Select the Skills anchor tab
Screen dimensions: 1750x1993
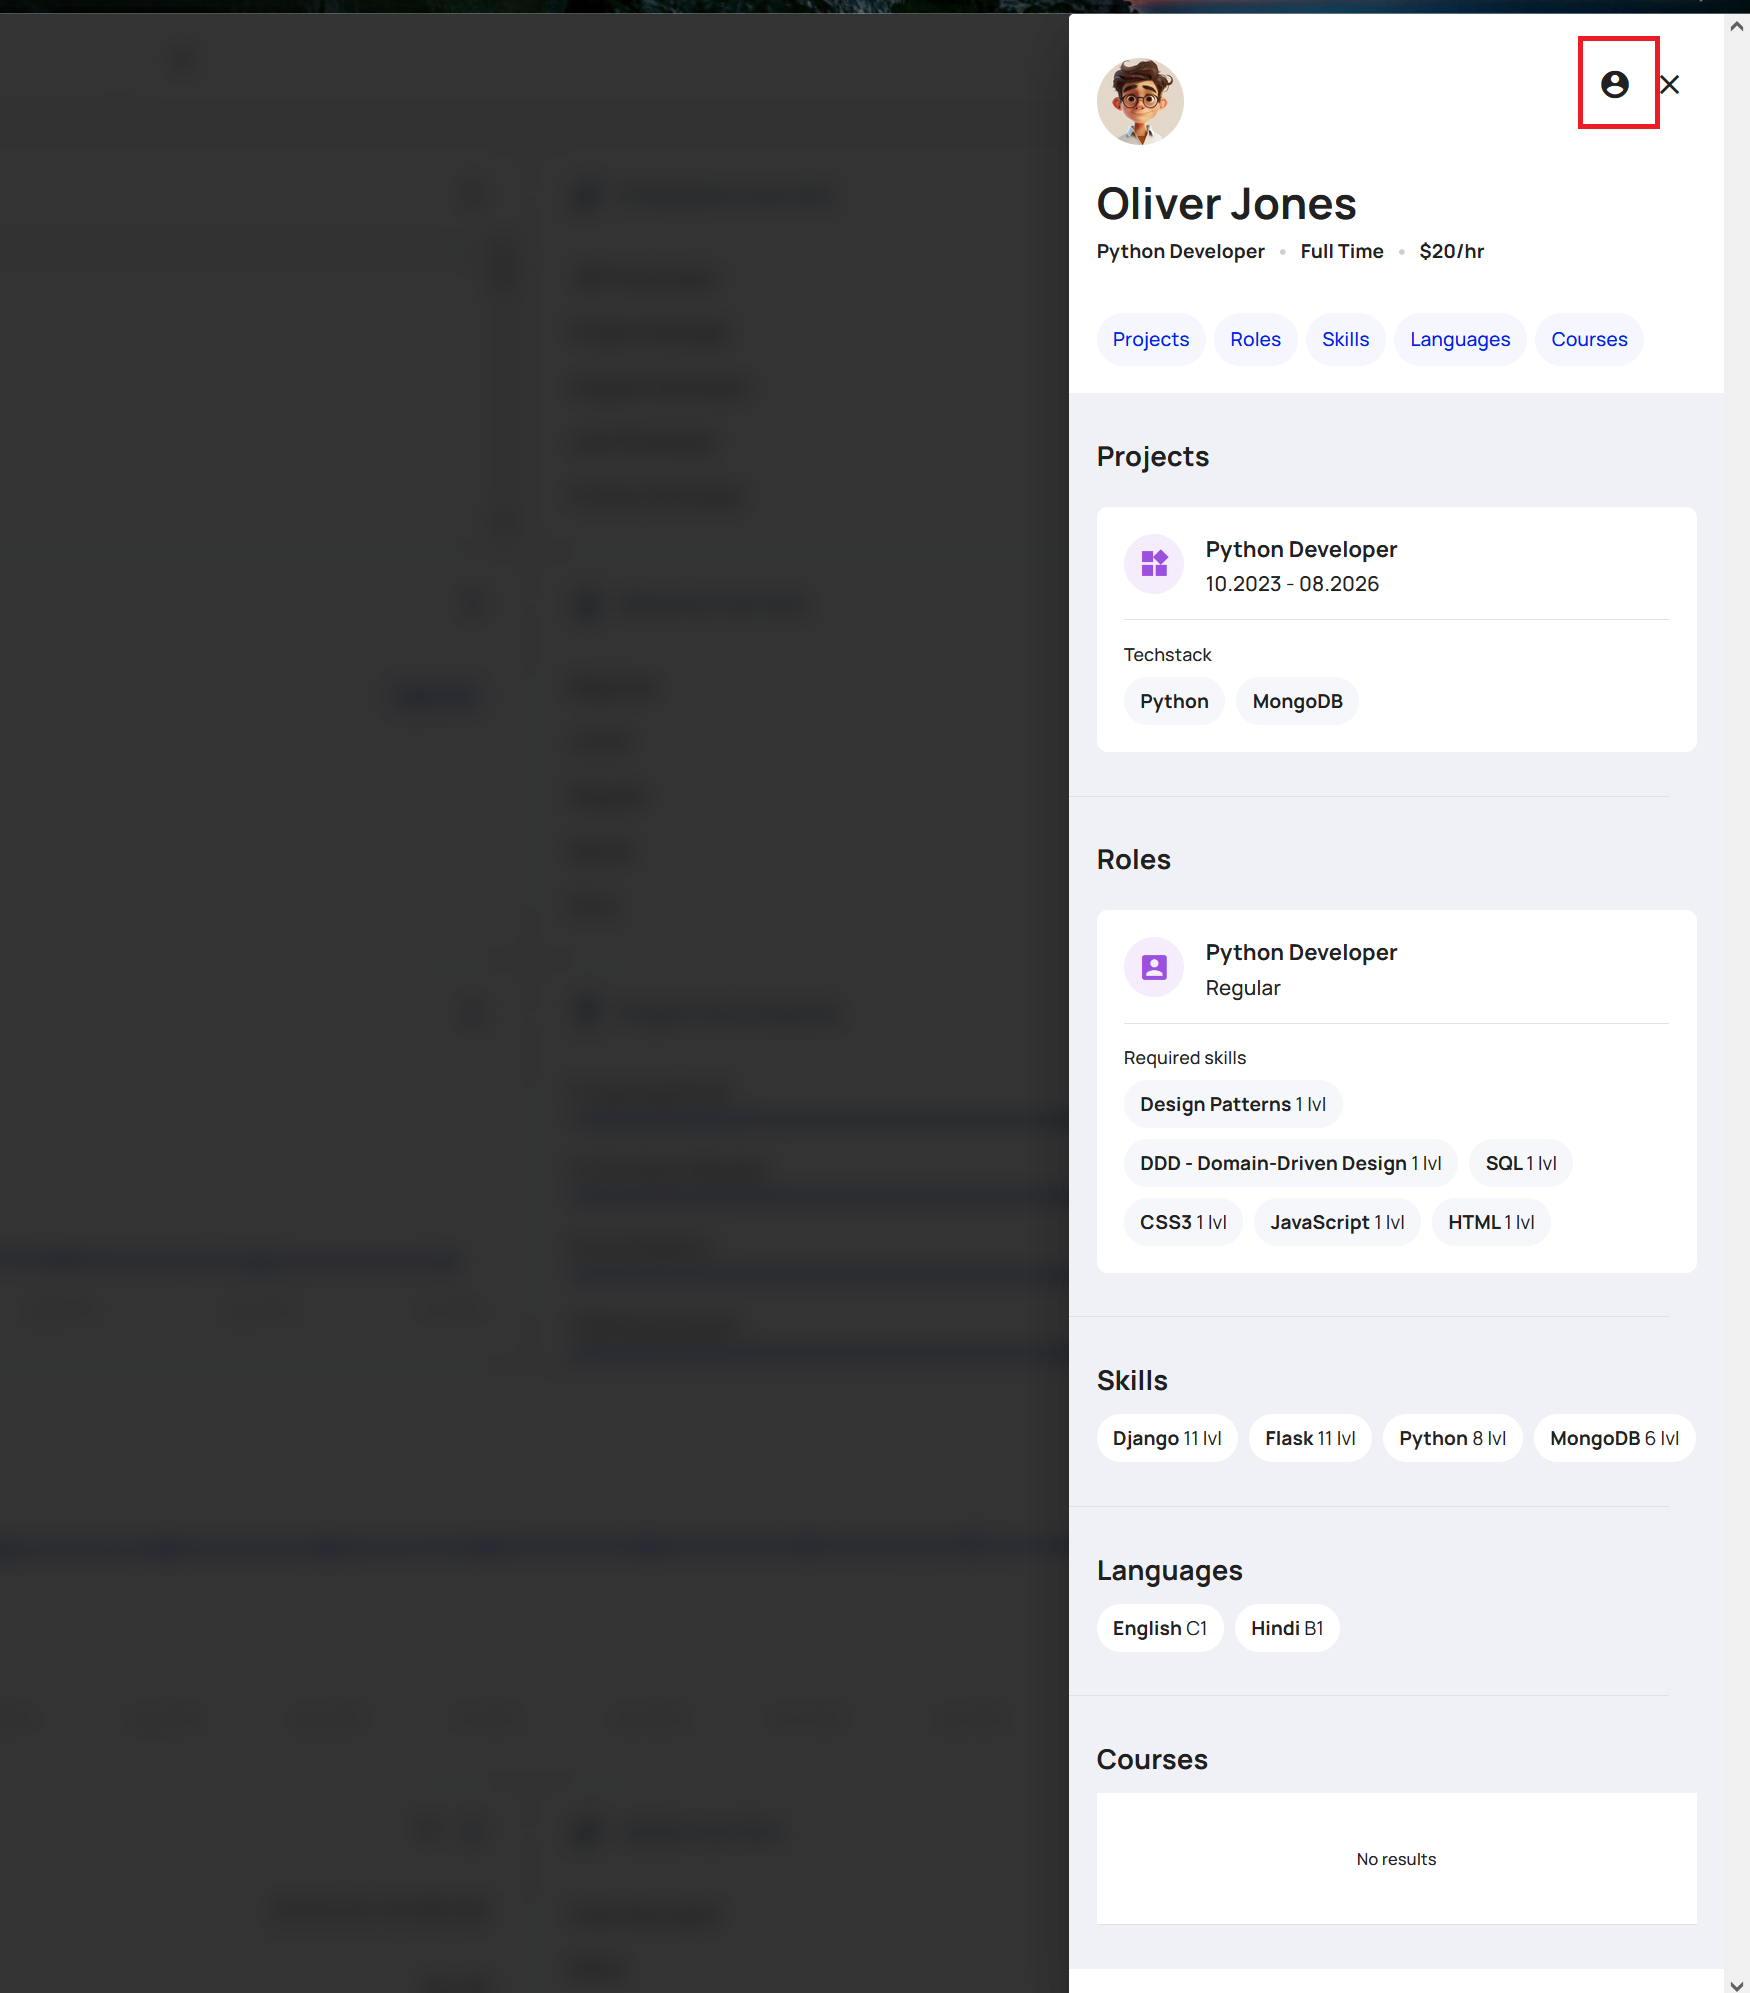tap(1345, 339)
